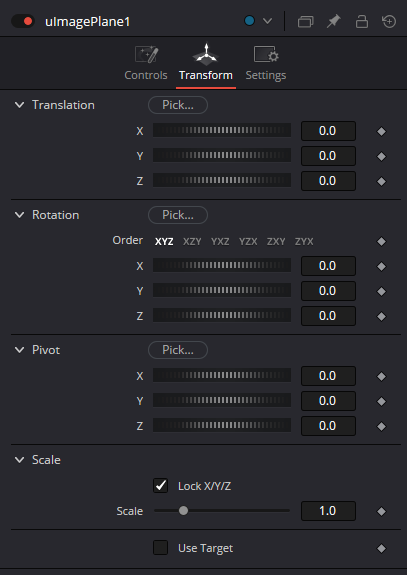Click the Translation X value field
The width and height of the screenshot is (407, 575).
pyautogui.click(x=328, y=131)
